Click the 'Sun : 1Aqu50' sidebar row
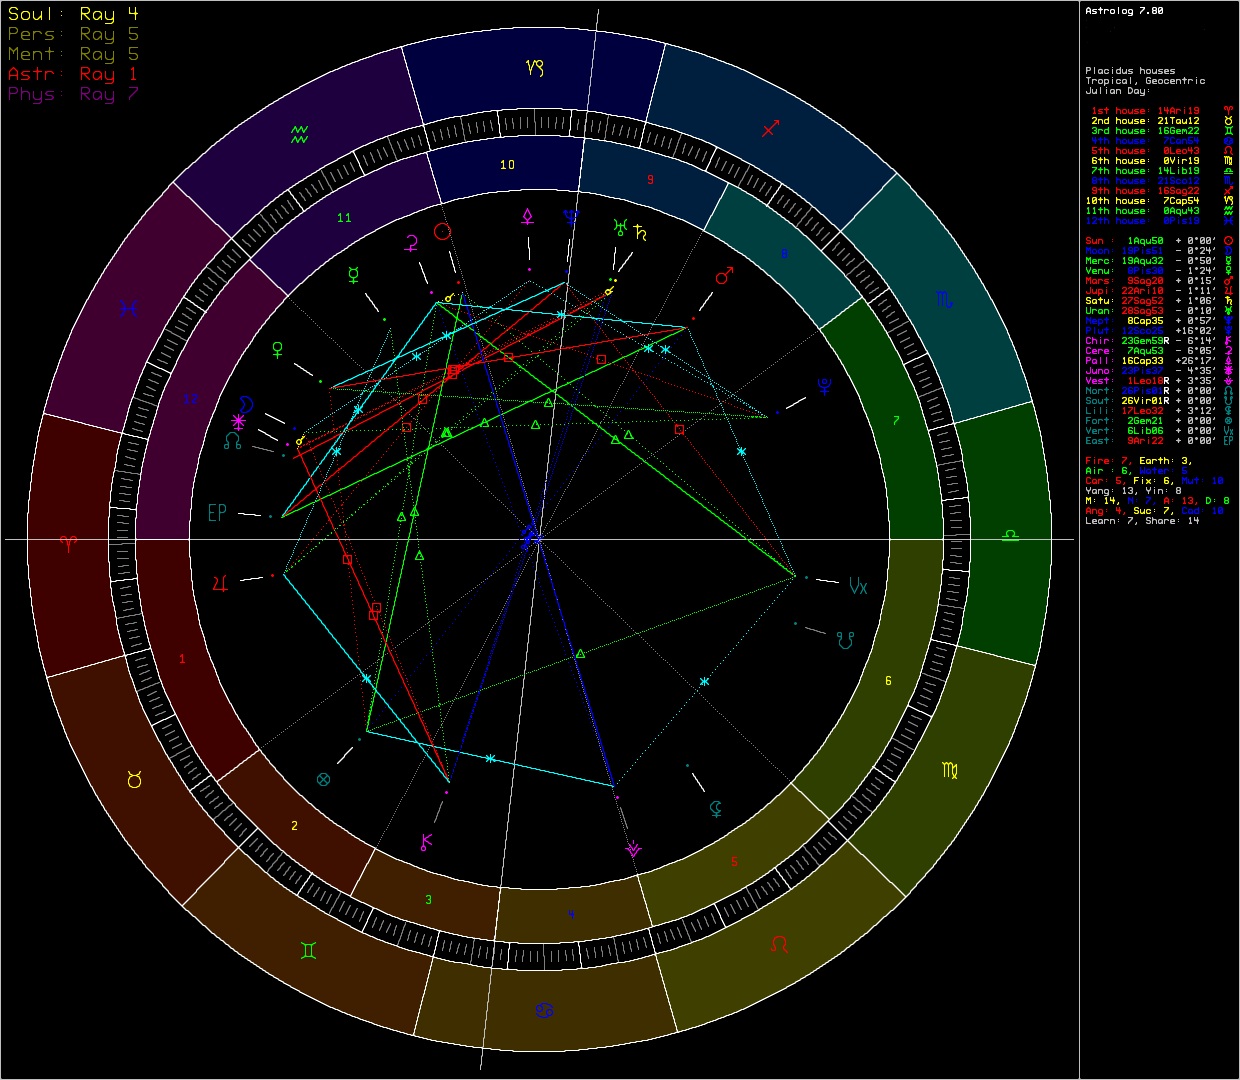 1161,241
